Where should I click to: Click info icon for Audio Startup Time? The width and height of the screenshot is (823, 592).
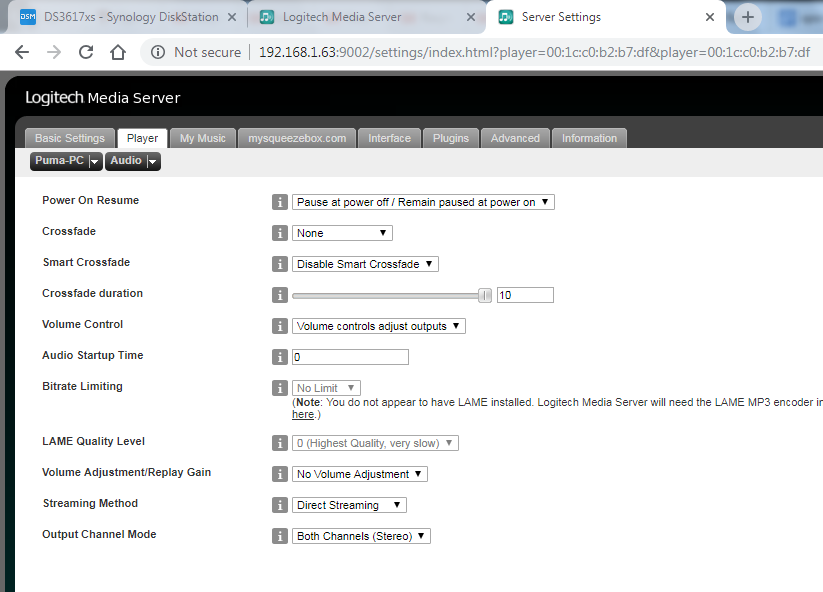pos(280,357)
